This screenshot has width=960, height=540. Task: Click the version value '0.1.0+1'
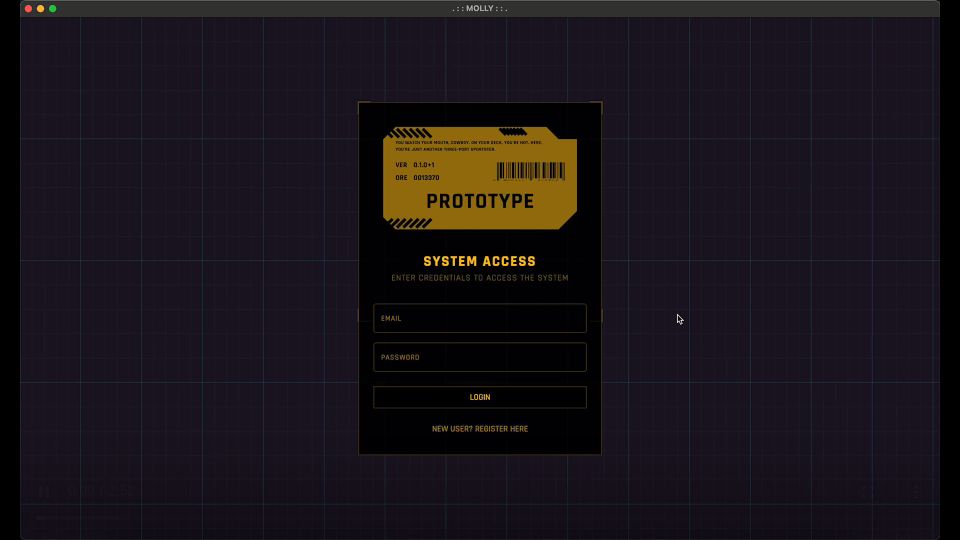point(424,165)
